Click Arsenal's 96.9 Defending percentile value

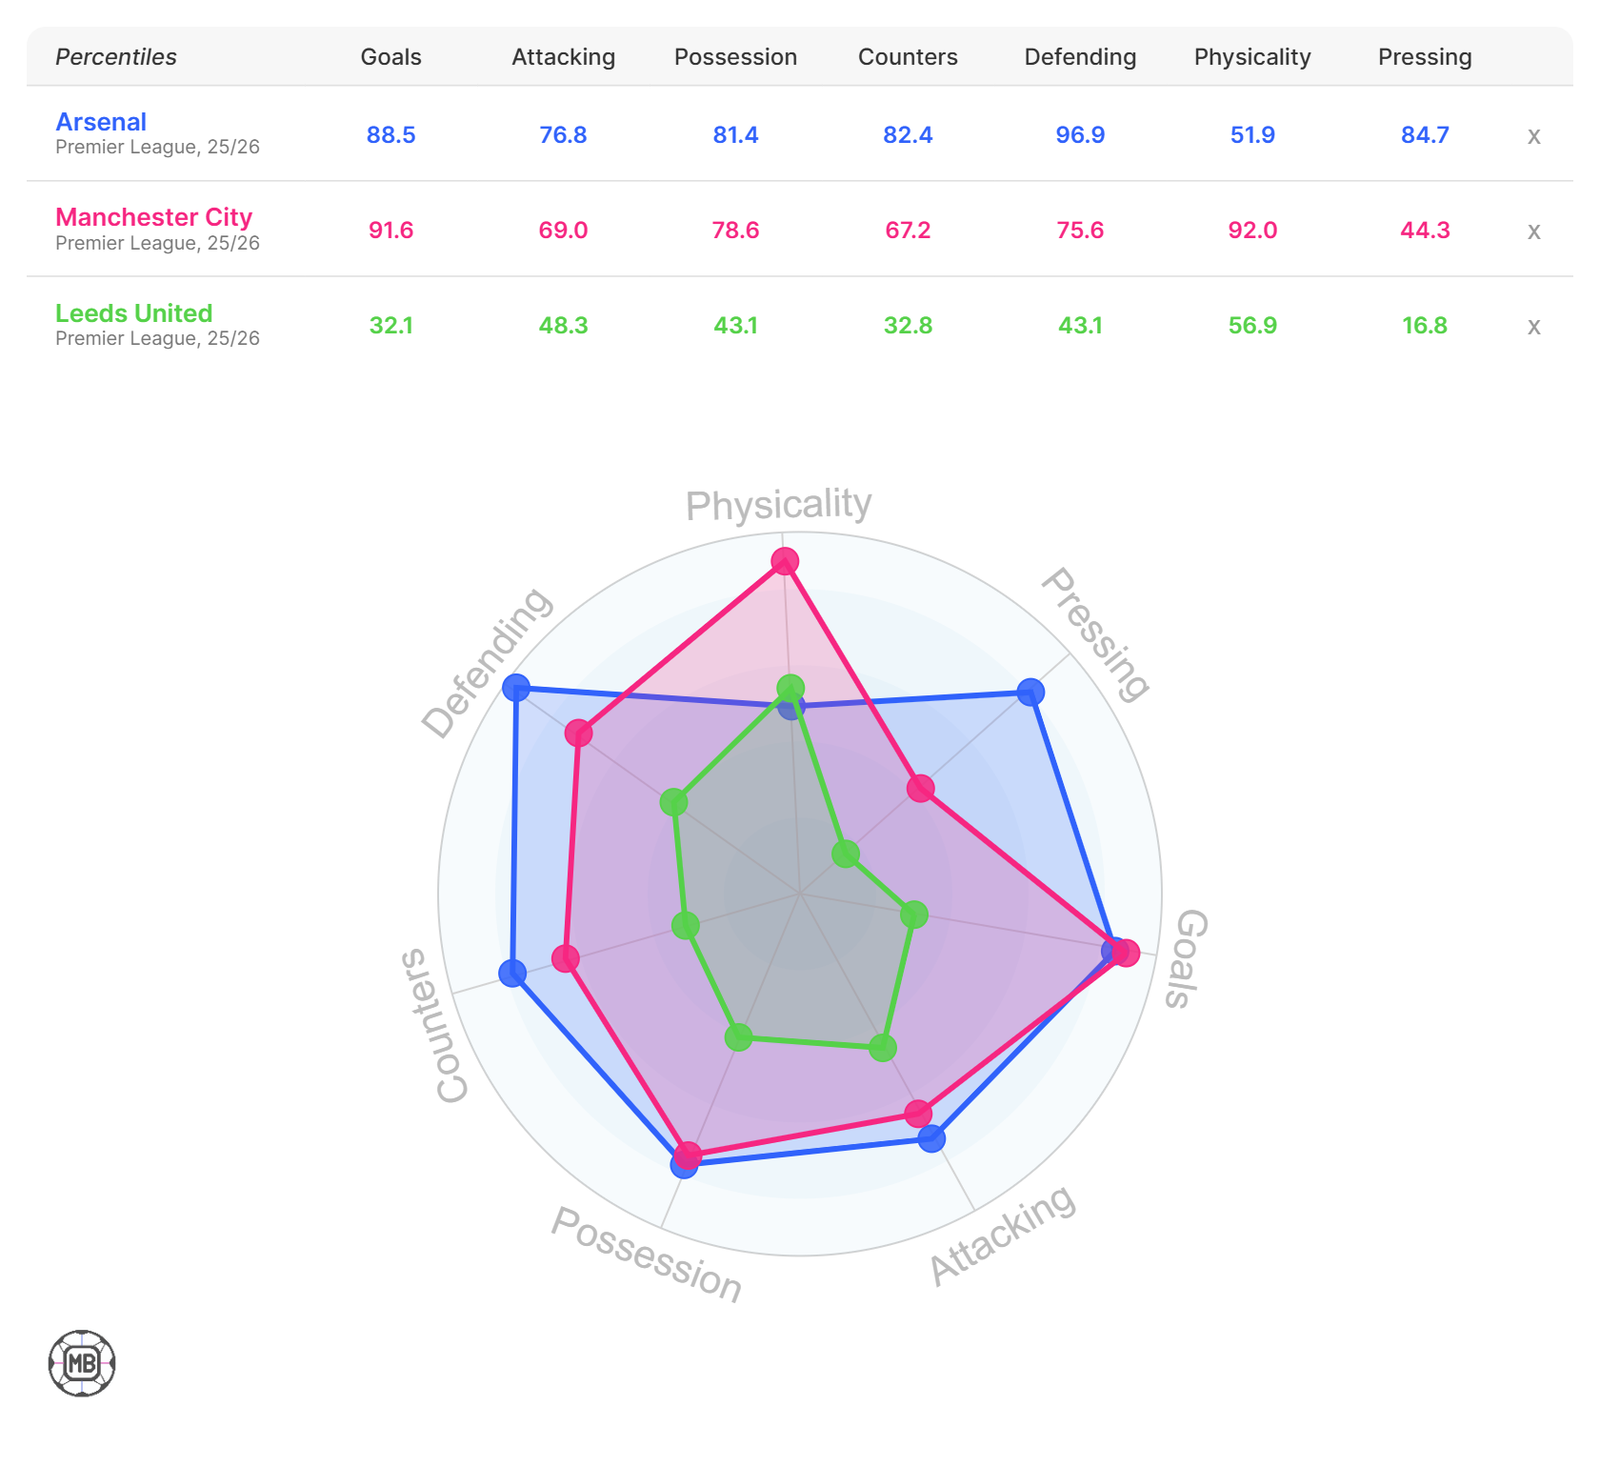tap(1080, 135)
